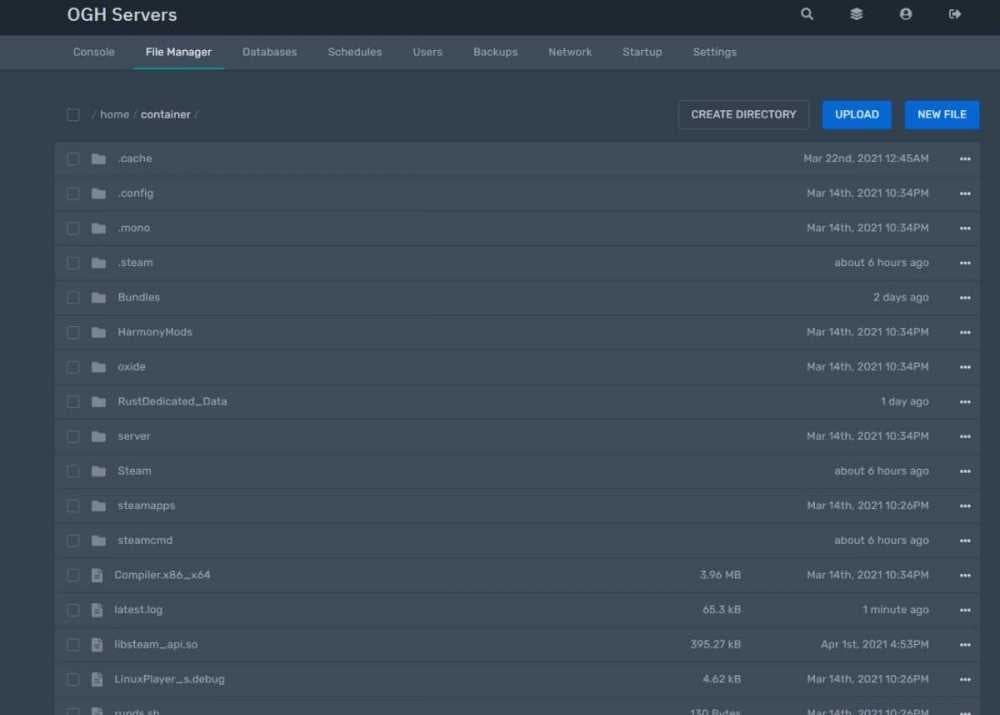Open the server folder row

pos(134,437)
